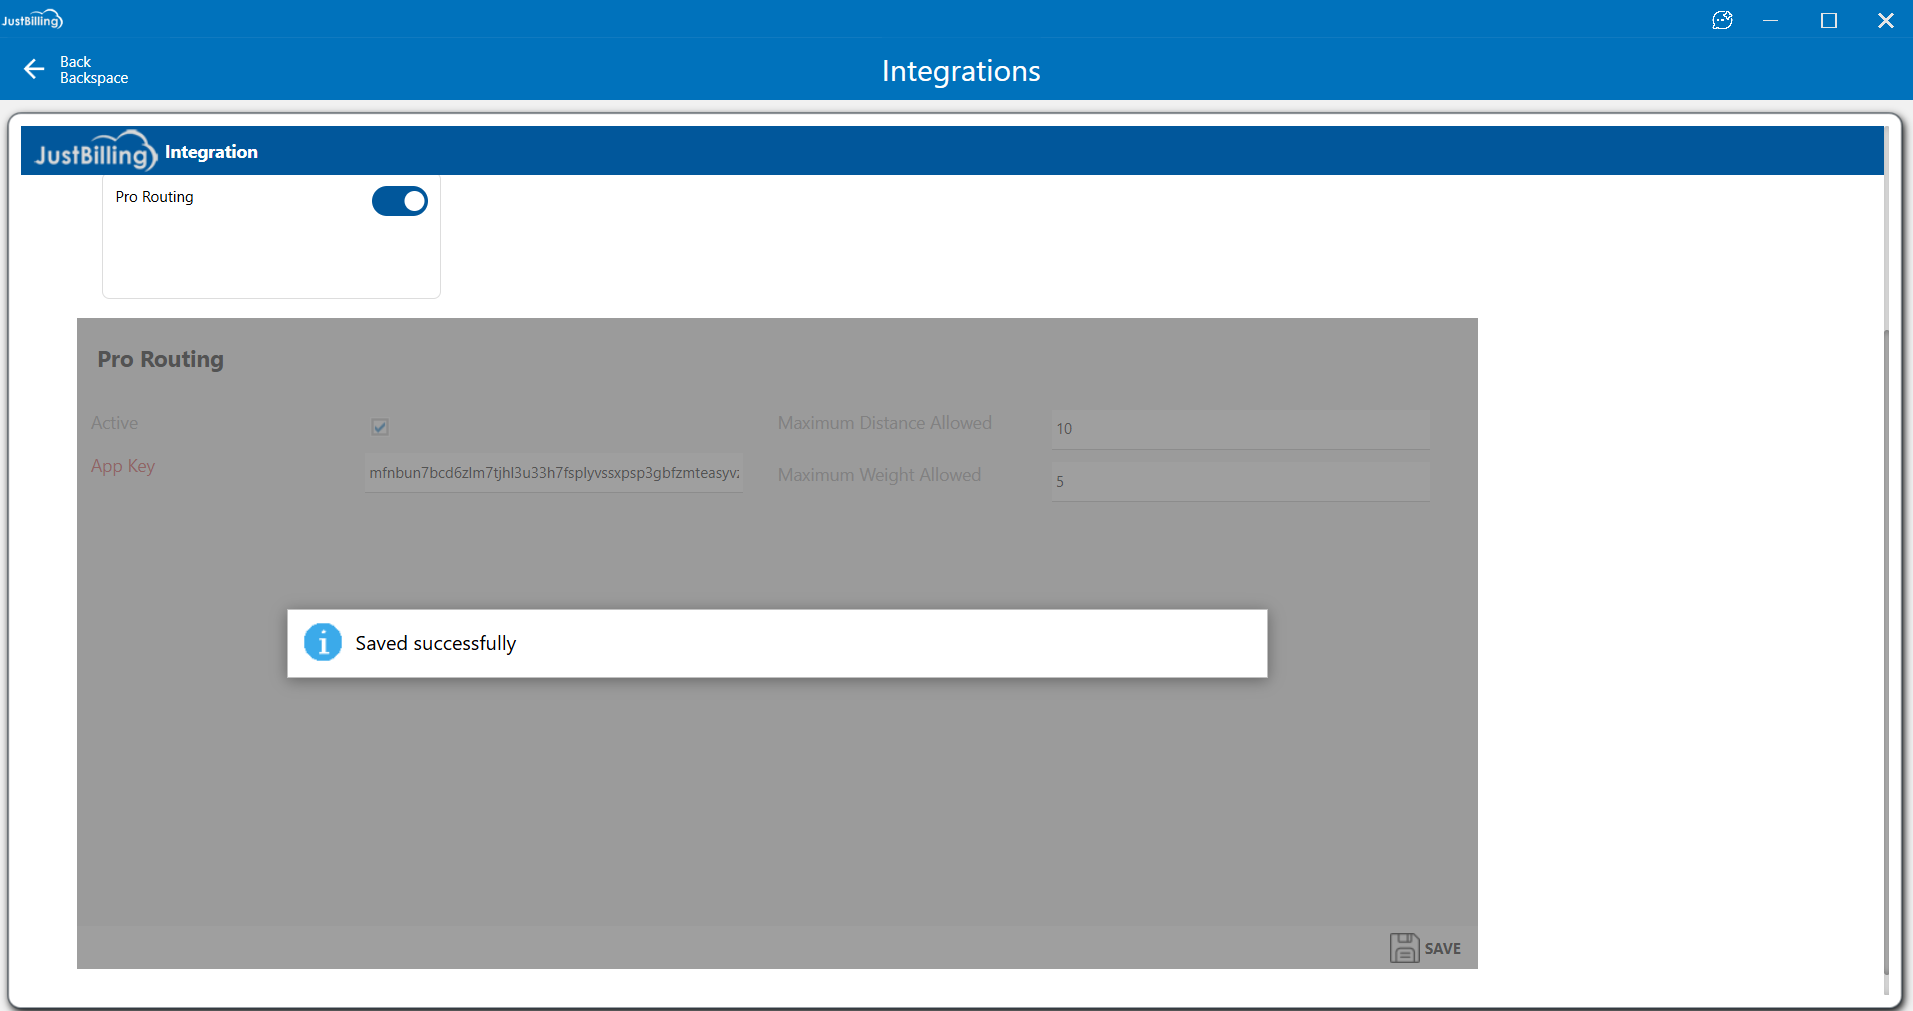This screenshot has height=1011, width=1913.
Task: Click the floppy disk save icon
Action: tap(1404, 948)
